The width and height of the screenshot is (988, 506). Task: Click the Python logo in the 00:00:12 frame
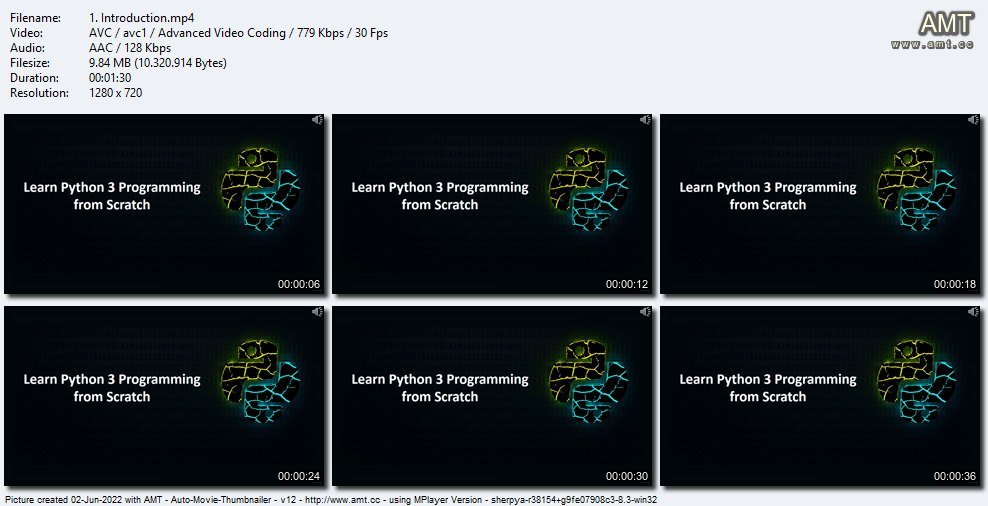pos(589,189)
